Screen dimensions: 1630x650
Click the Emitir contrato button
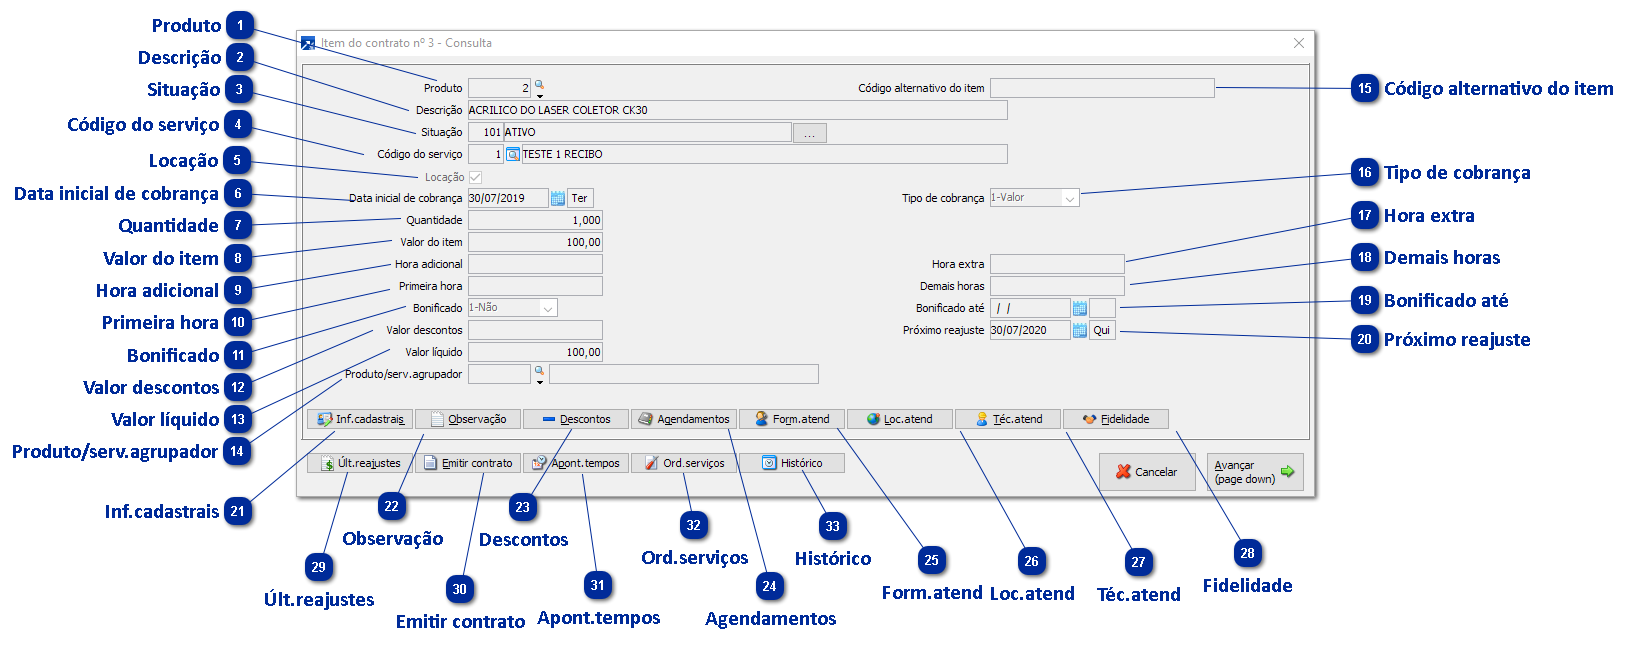point(468,463)
